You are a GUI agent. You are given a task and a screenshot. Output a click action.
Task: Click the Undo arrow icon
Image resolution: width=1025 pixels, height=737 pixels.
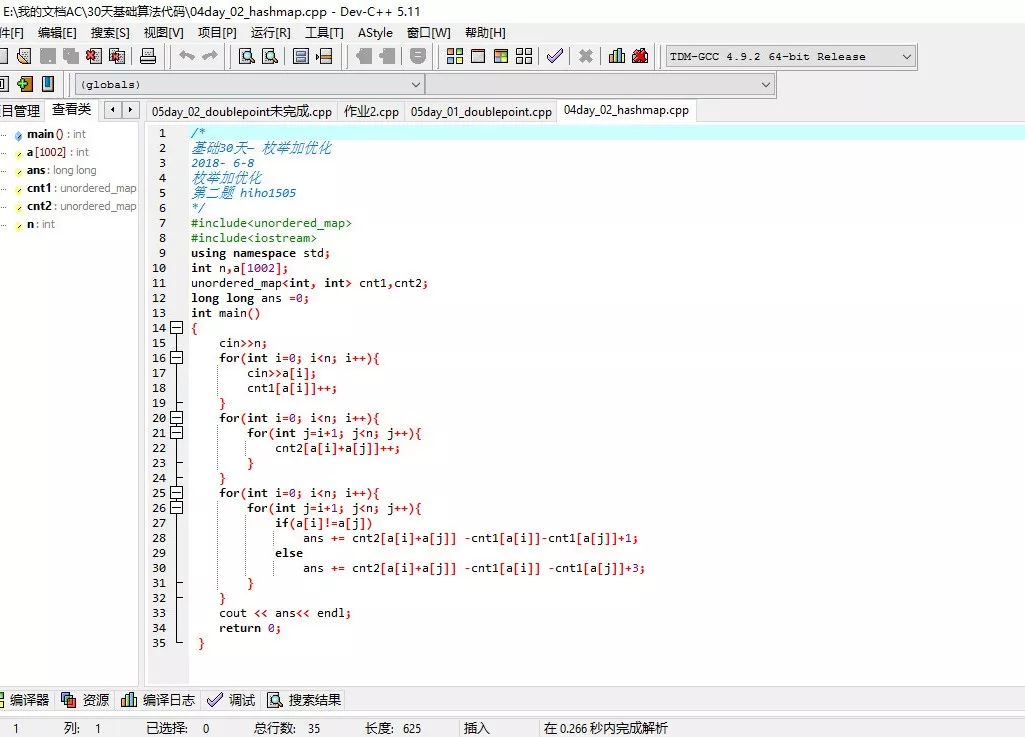click(187, 56)
